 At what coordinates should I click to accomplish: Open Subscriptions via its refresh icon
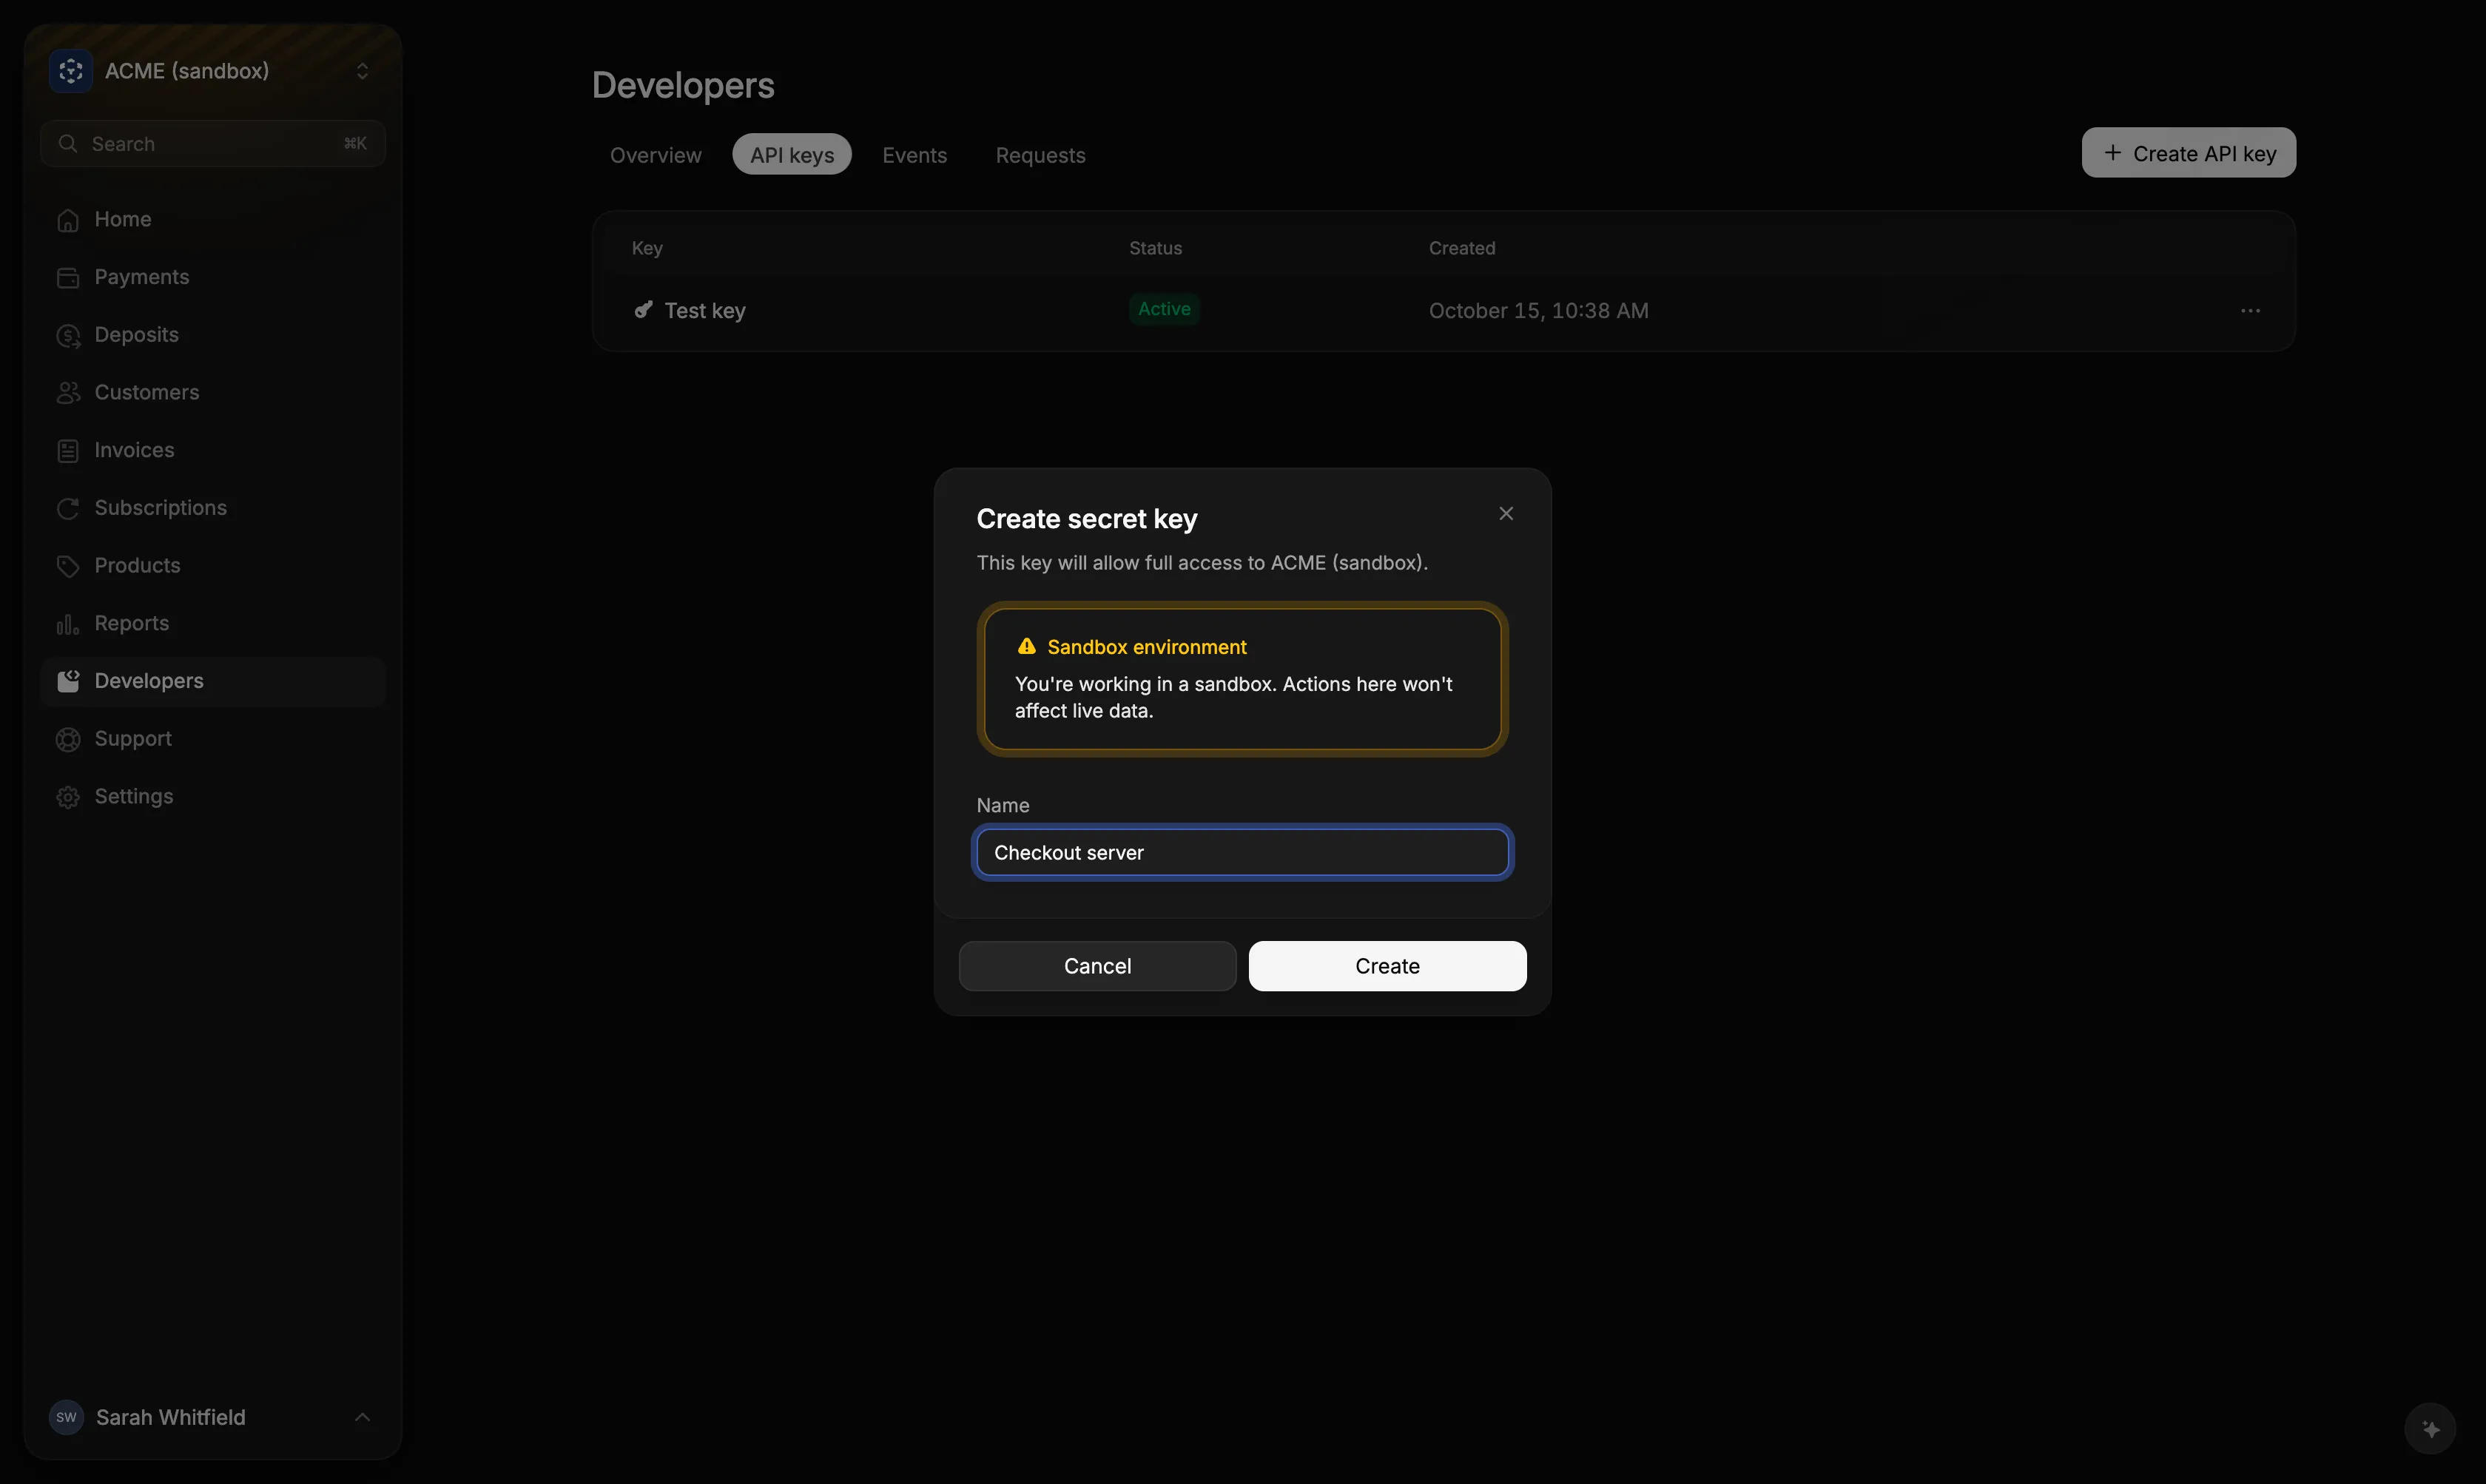click(x=68, y=509)
